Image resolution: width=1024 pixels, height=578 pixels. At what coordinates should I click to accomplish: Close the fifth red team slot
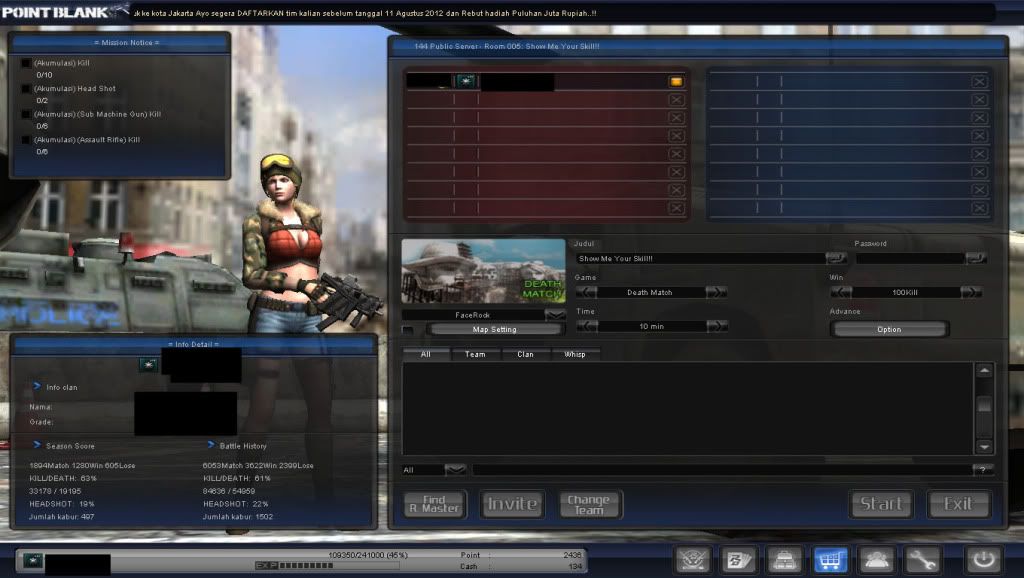676,154
